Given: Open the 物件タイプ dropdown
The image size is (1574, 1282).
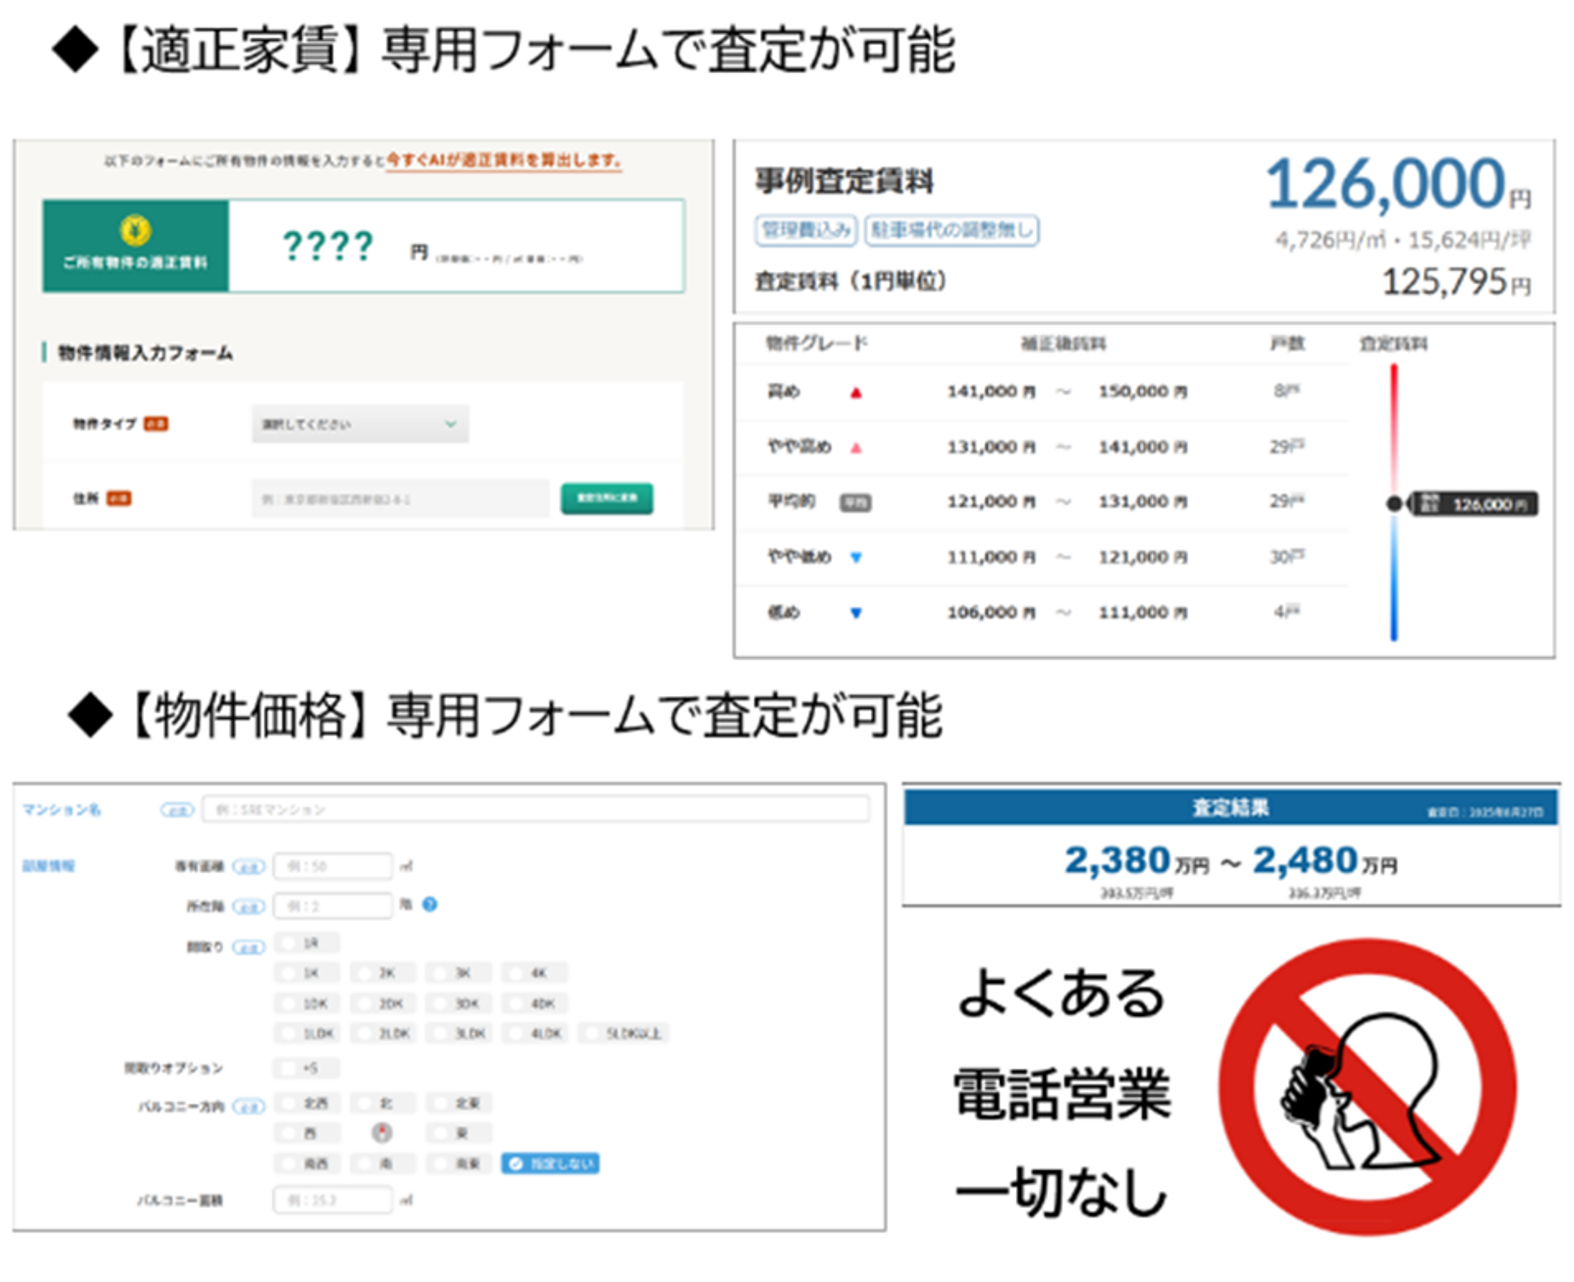Looking at the screenshot, I should [359, 424].
